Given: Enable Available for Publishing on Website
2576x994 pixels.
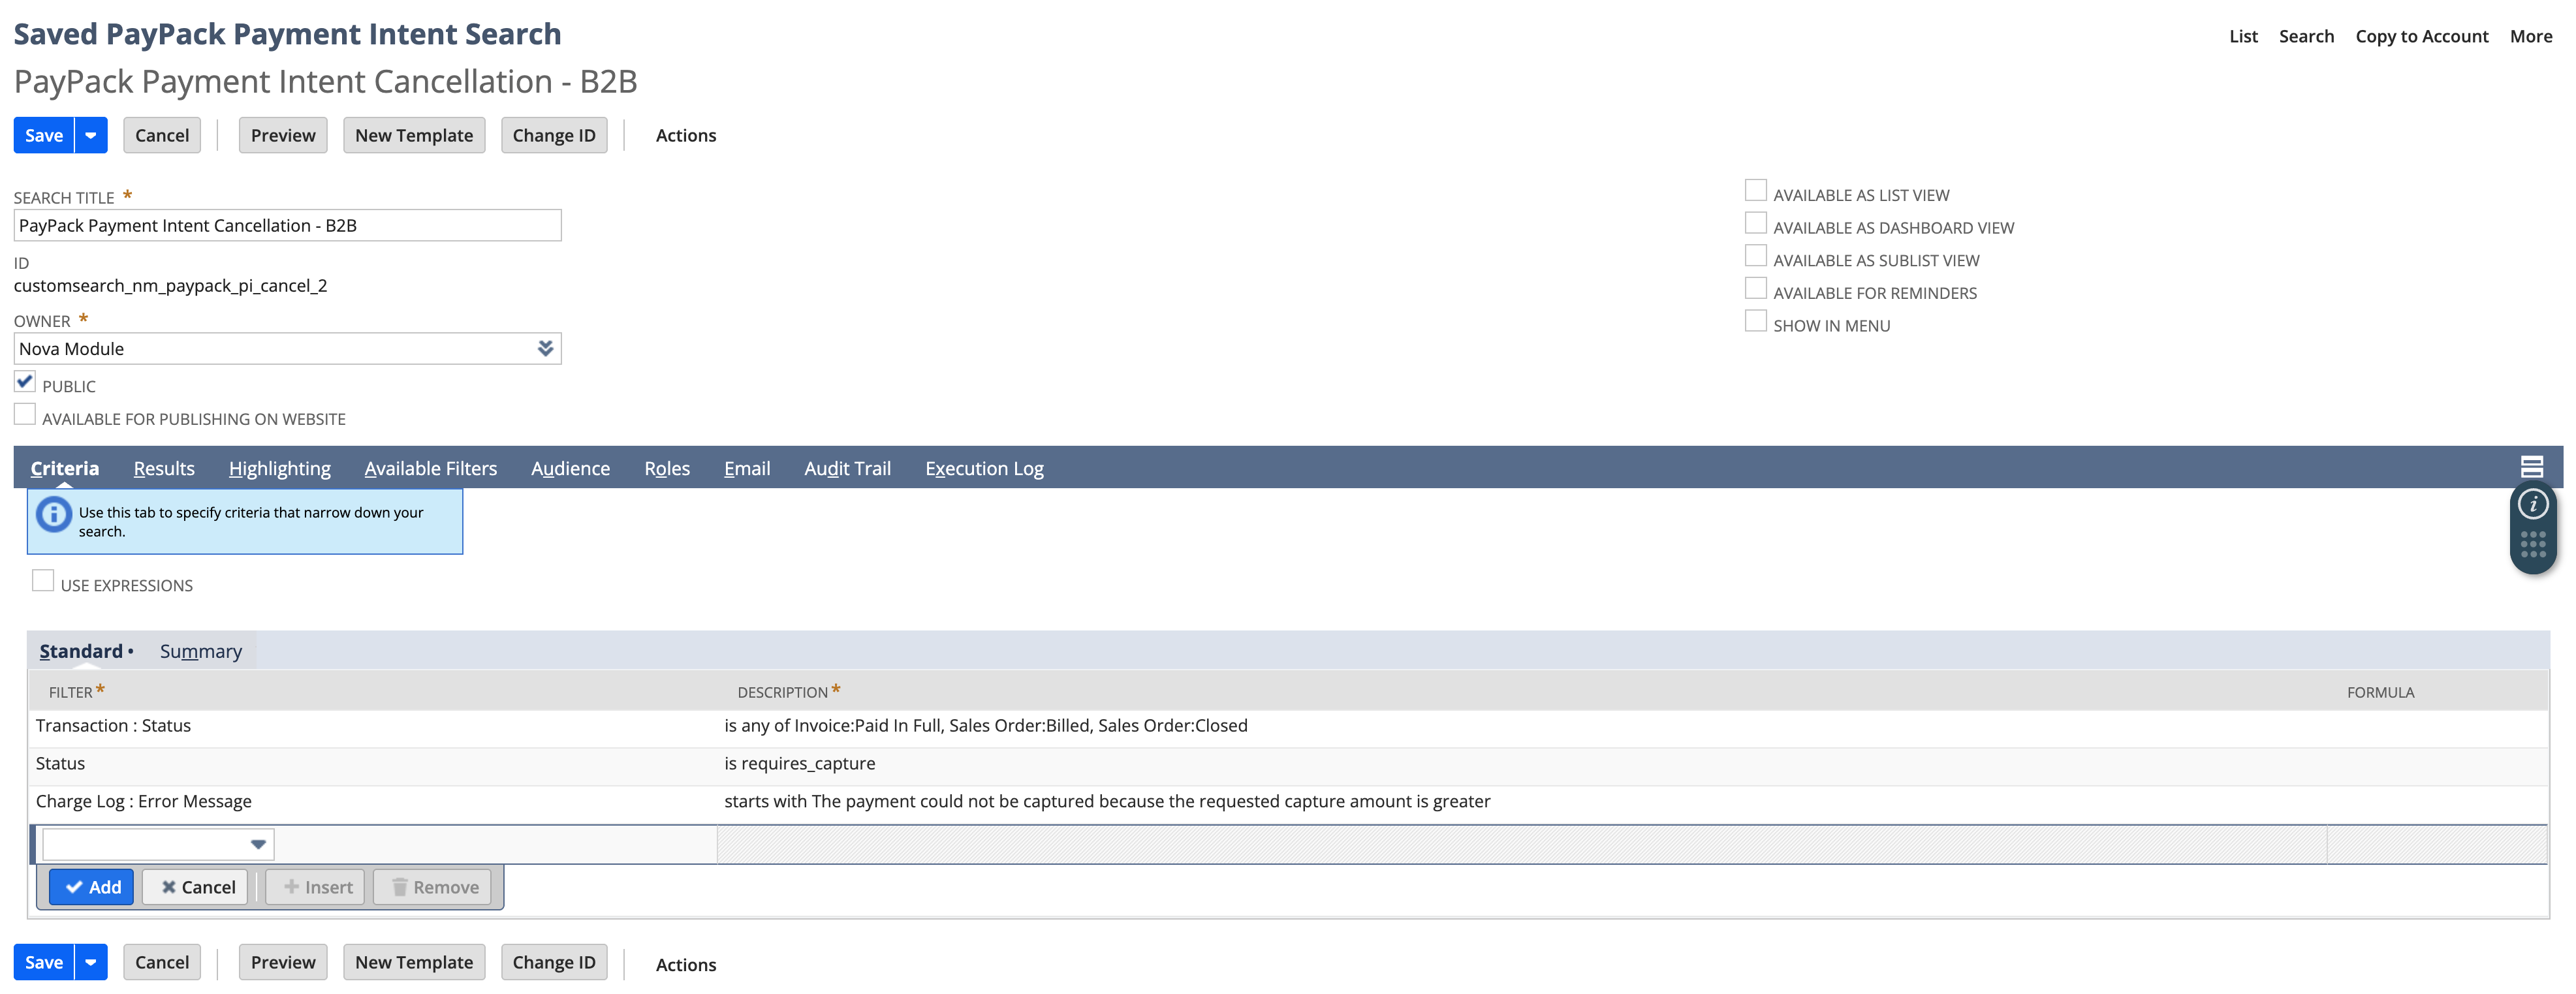Looking at the screenshot, I should tap(25, 415).
